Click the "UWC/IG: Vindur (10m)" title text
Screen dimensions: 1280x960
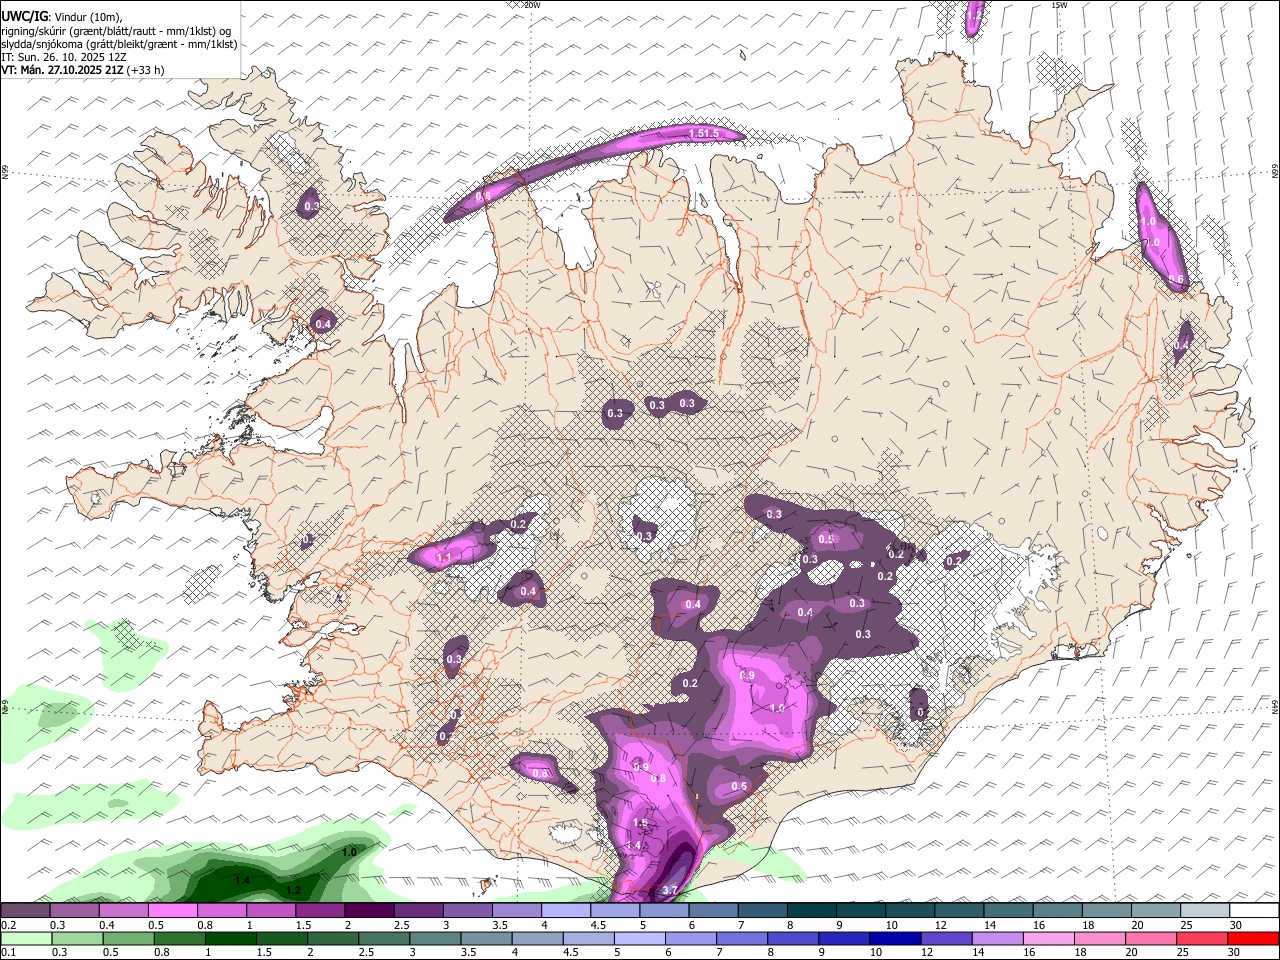tap(62, 15)
